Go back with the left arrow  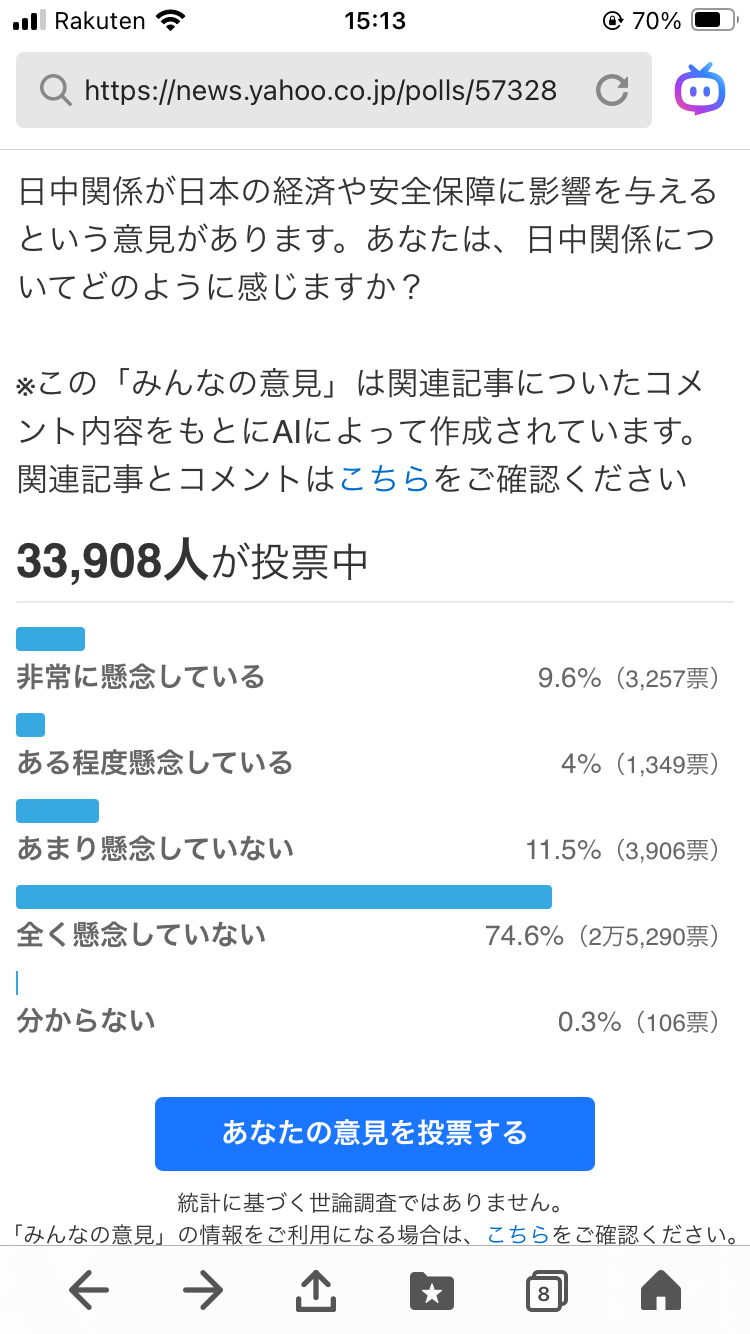[x=89, y=1291]
